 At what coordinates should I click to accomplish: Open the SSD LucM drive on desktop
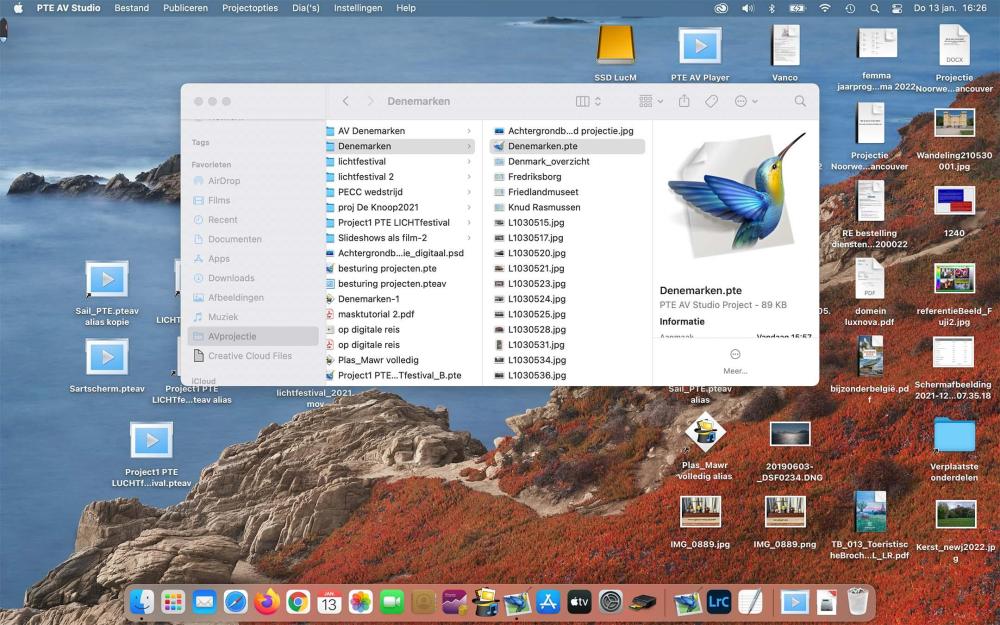click(616, 47)
